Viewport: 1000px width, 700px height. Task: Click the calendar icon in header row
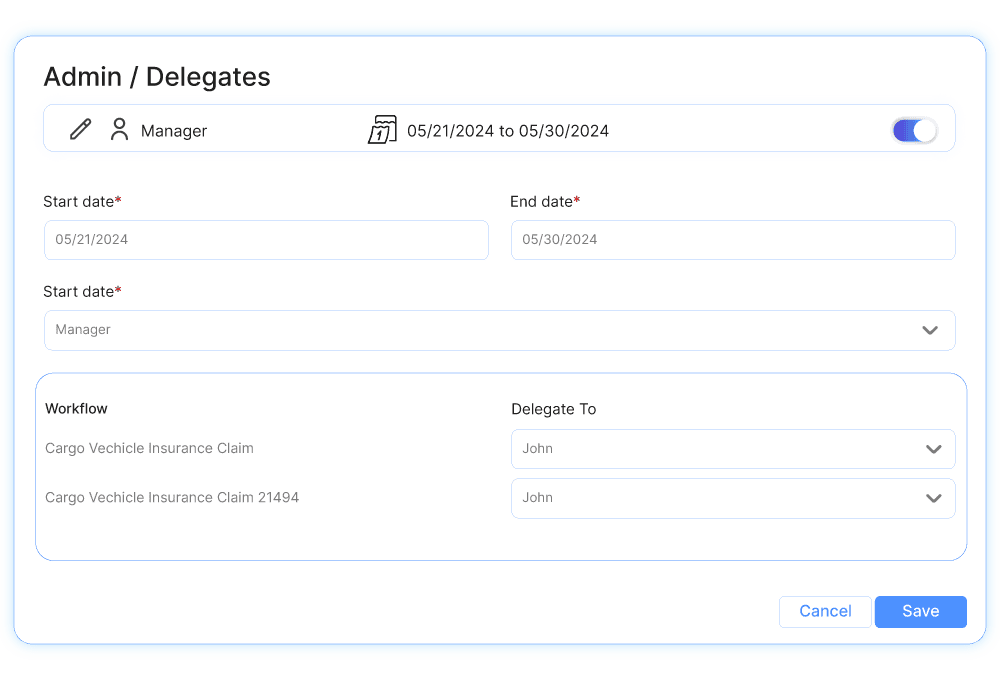382,129
